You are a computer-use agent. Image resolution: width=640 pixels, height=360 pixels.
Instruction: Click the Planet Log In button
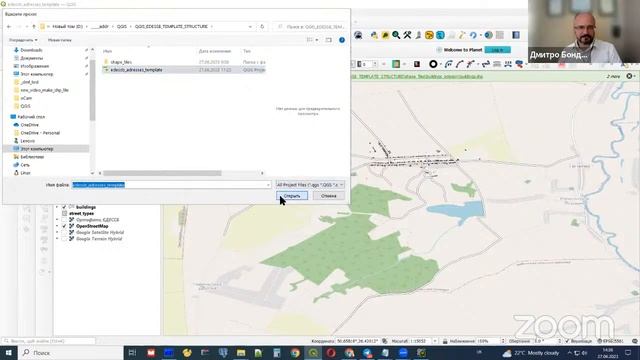tap(498, 50)
